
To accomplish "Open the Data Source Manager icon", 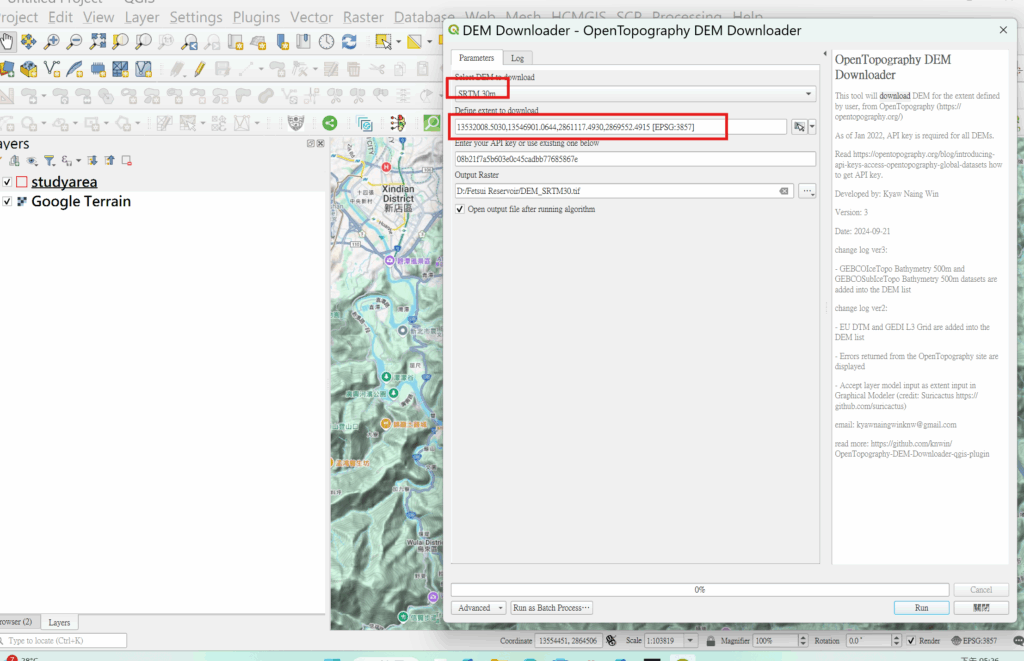I will tap(7, 69).
